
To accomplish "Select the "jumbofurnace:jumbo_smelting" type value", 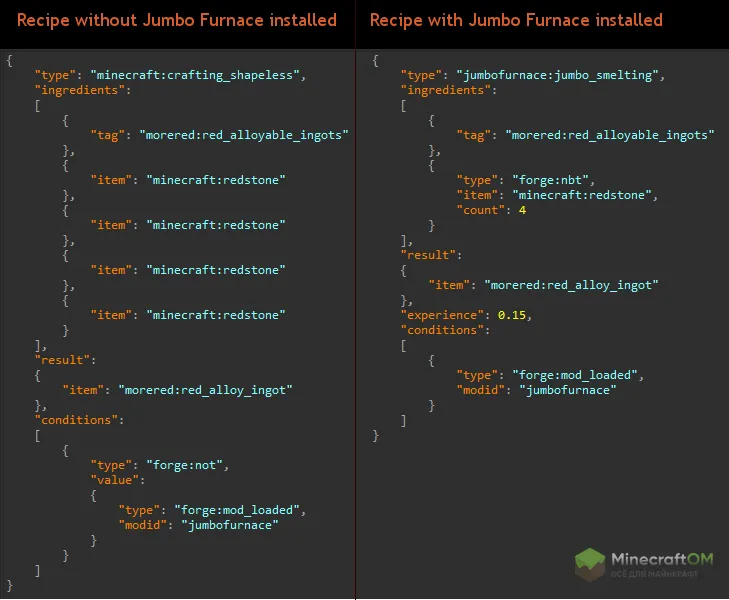I will pyautogui.click(x=557, y=75).
